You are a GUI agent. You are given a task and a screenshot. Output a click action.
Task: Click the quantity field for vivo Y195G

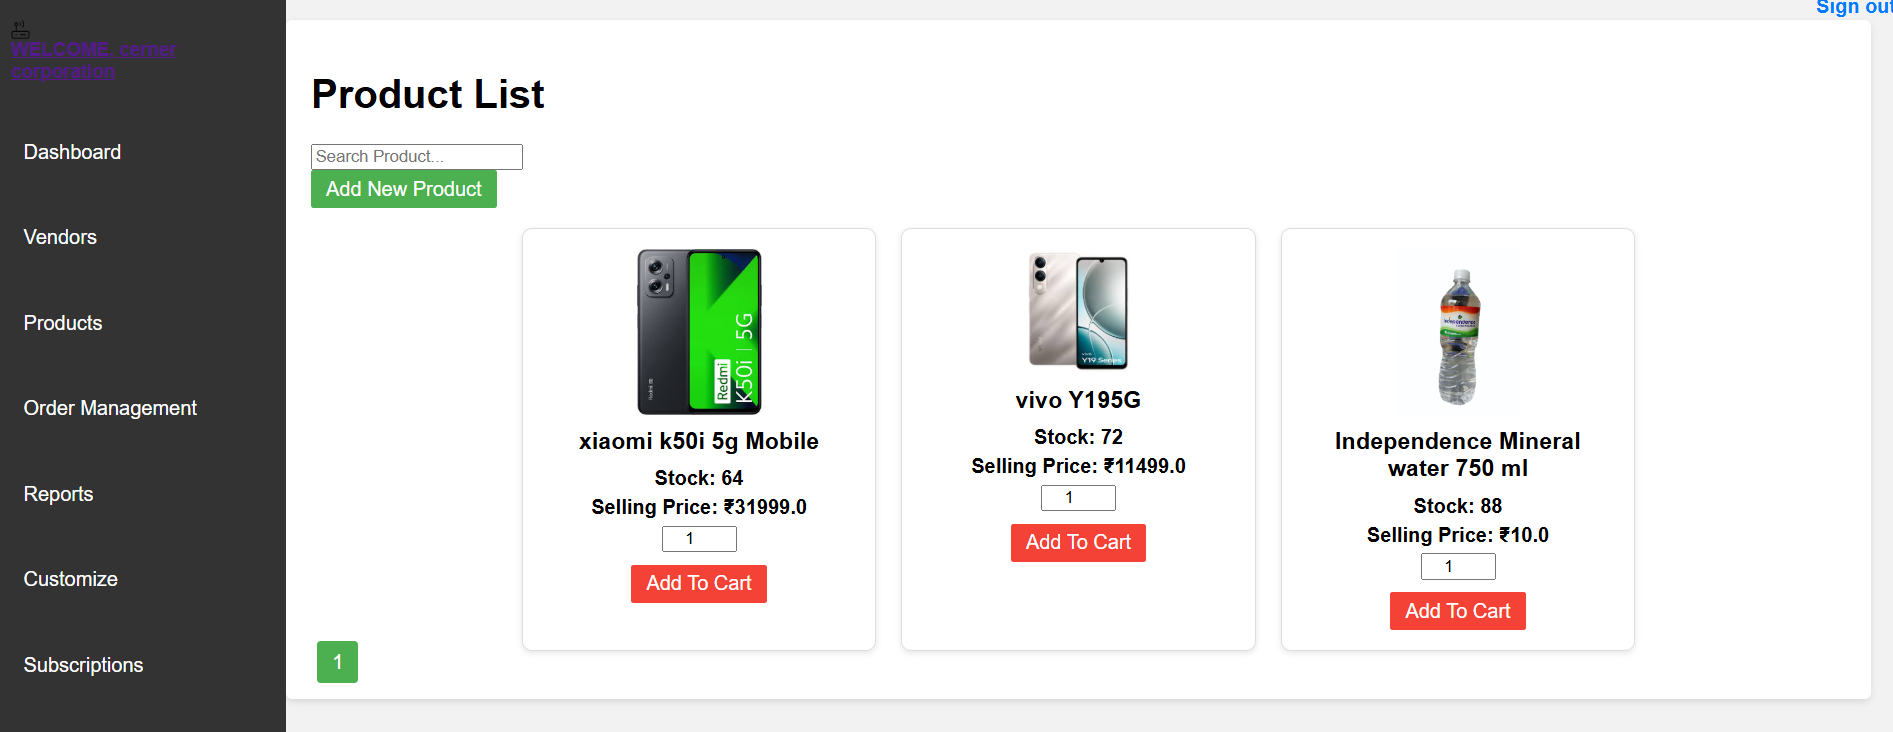click(1078, 497)
